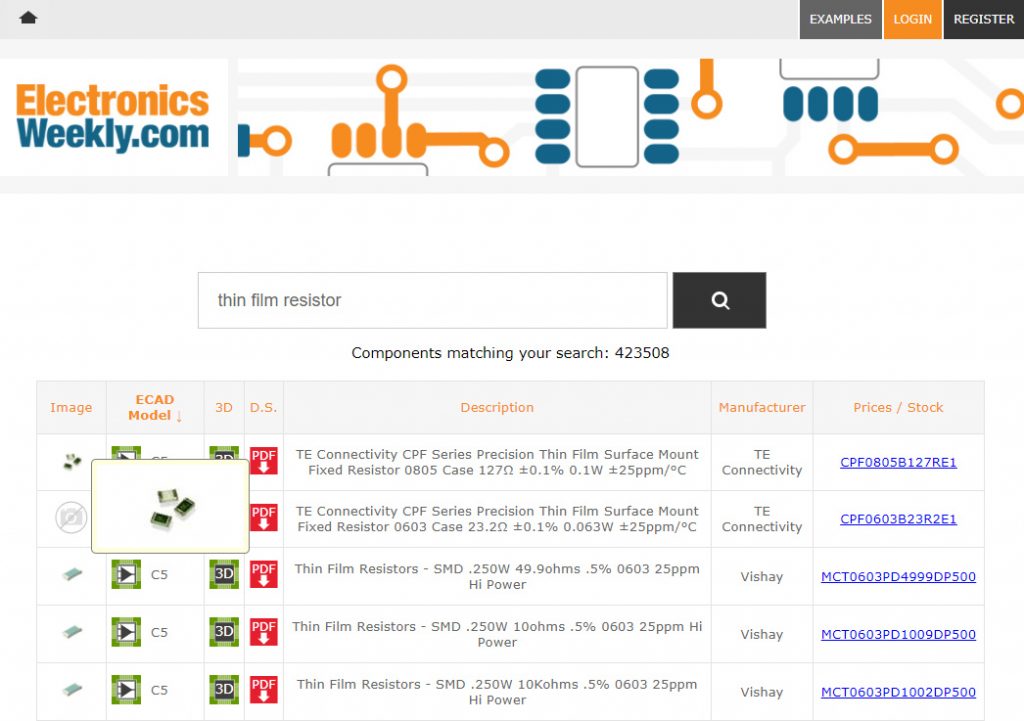1024x721 pixels.
Task: Open the MCT0603PD1009DP500 link
Action: pos(898,634)
